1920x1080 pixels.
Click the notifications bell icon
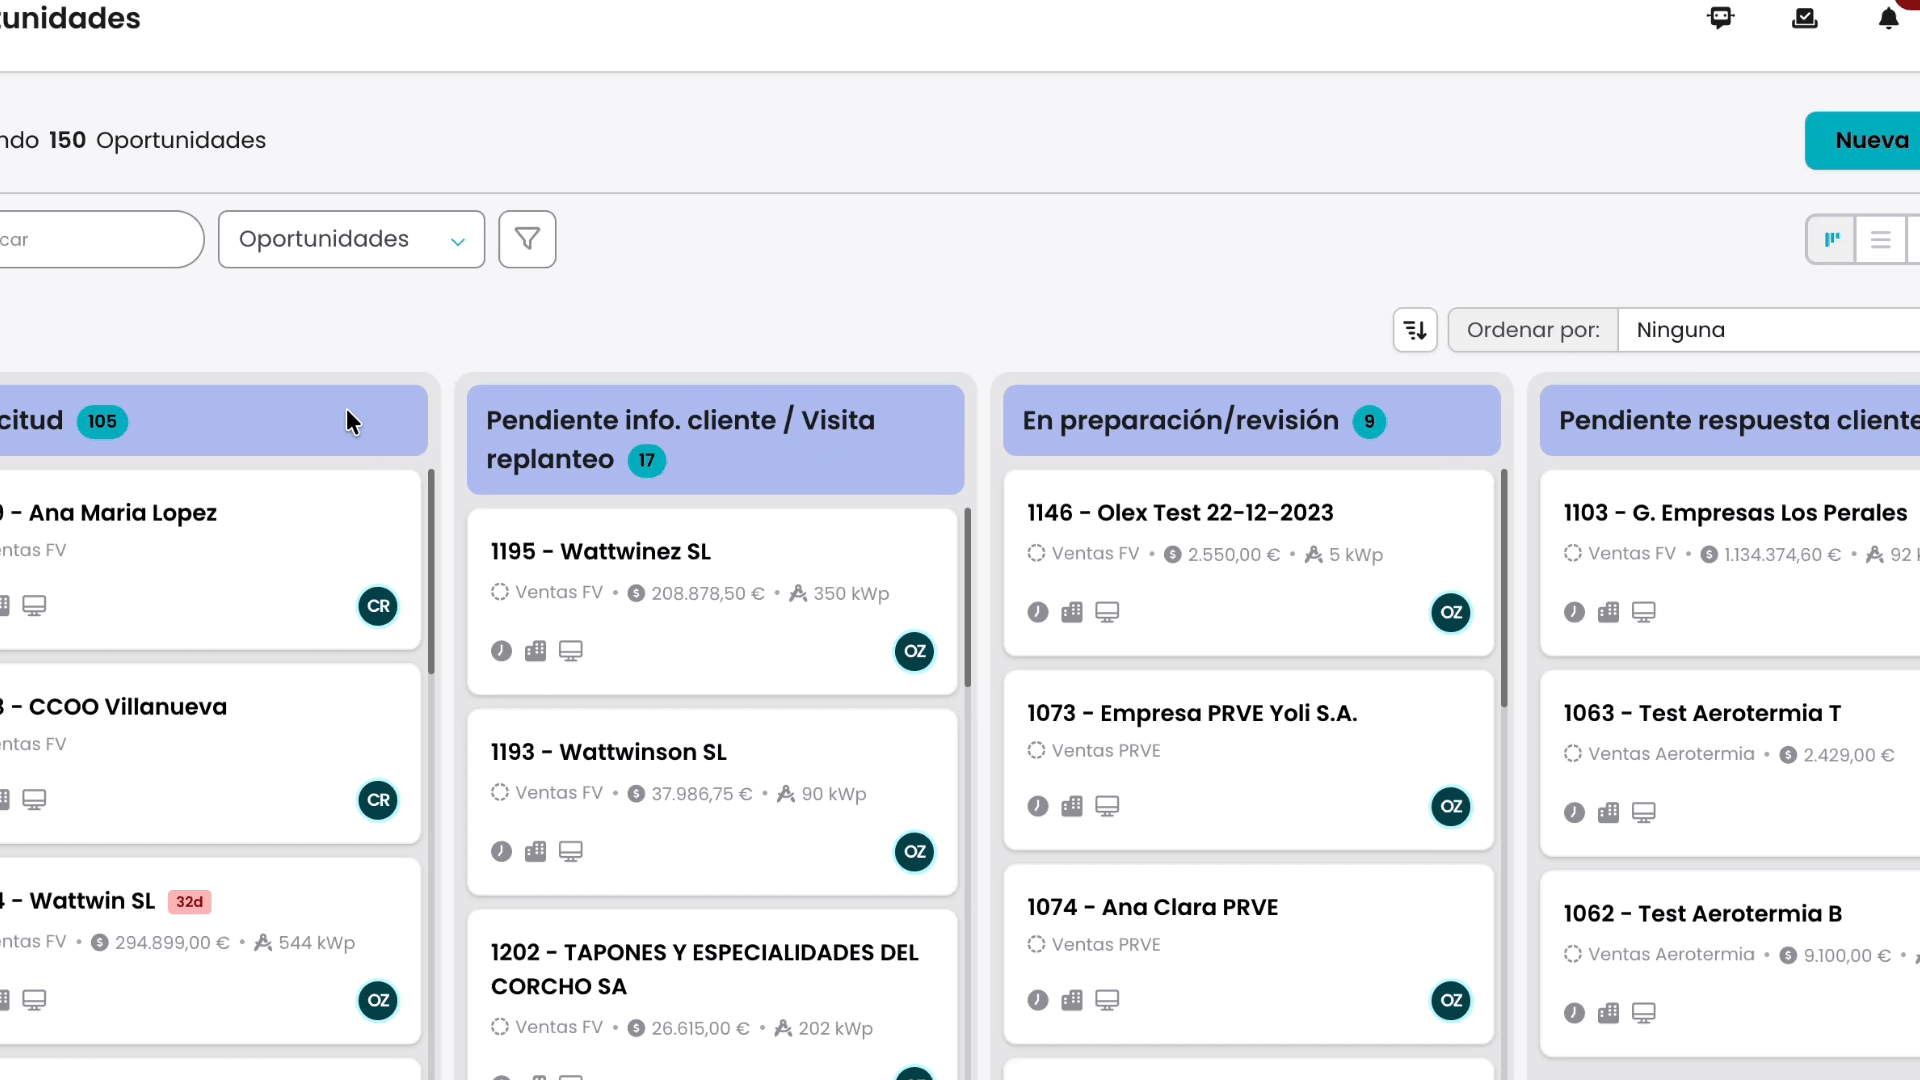pyautogui.click(x=1888, y=18)
